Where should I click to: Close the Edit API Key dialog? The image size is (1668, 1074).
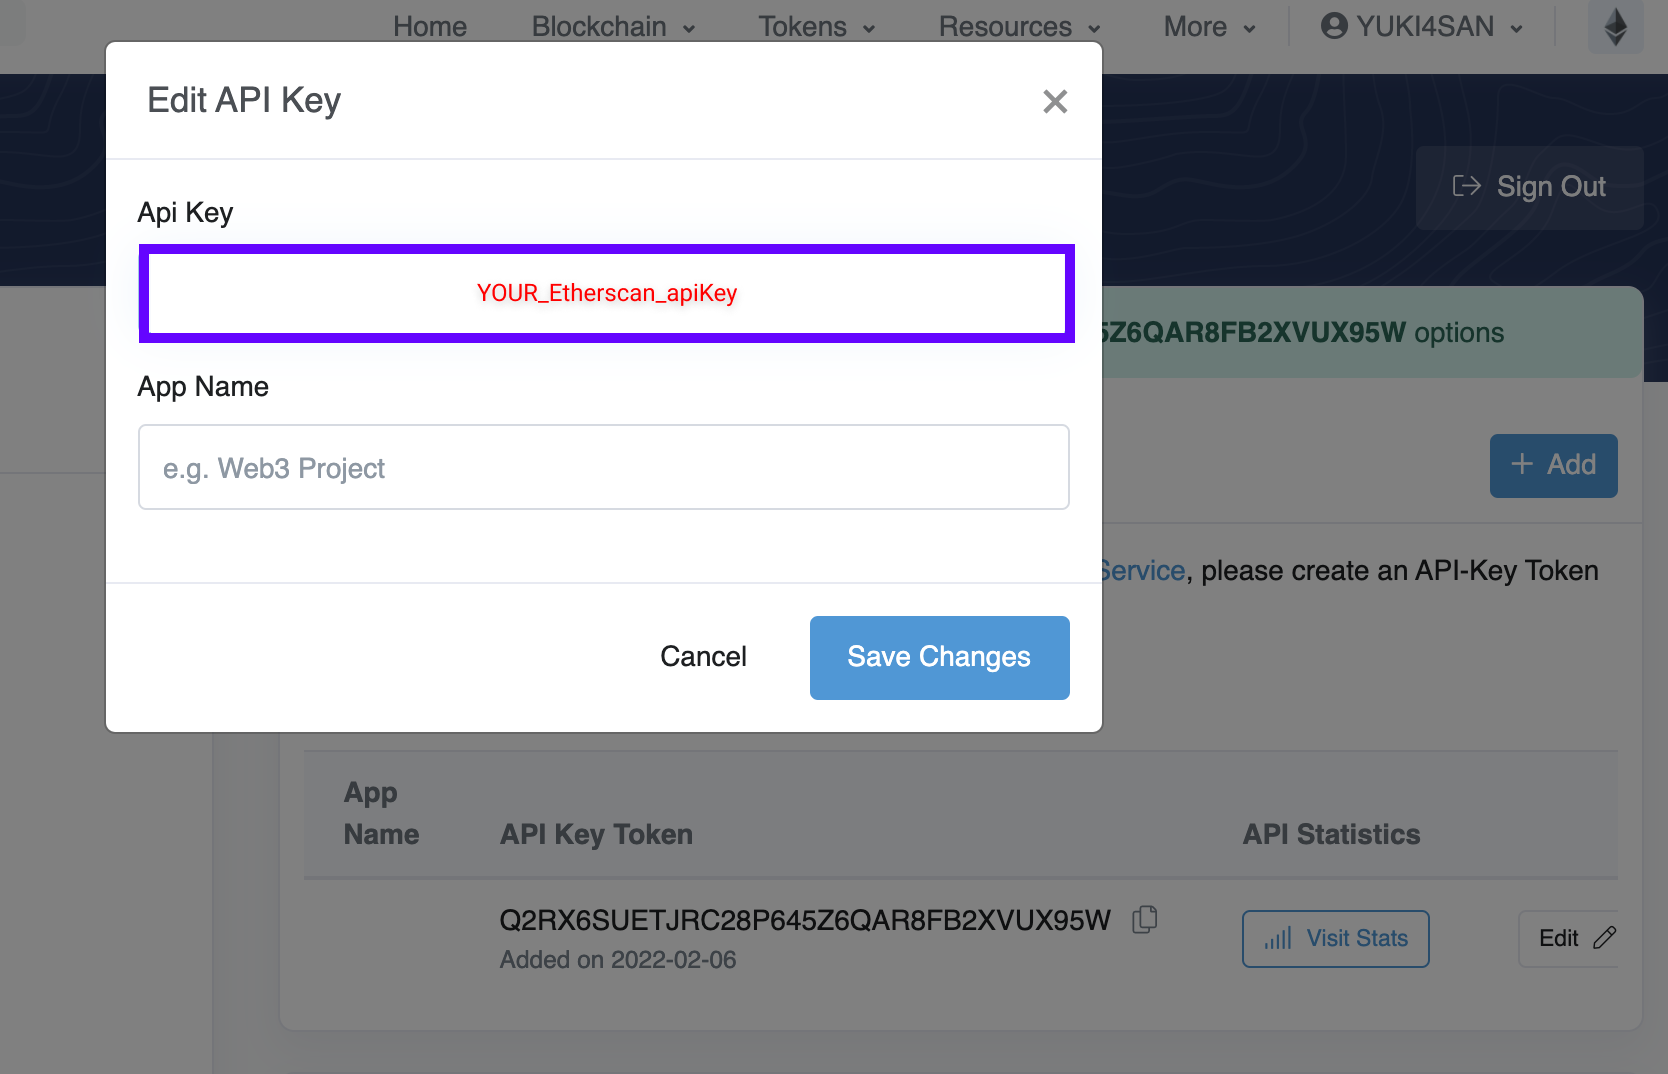[x=1055, y=101]
